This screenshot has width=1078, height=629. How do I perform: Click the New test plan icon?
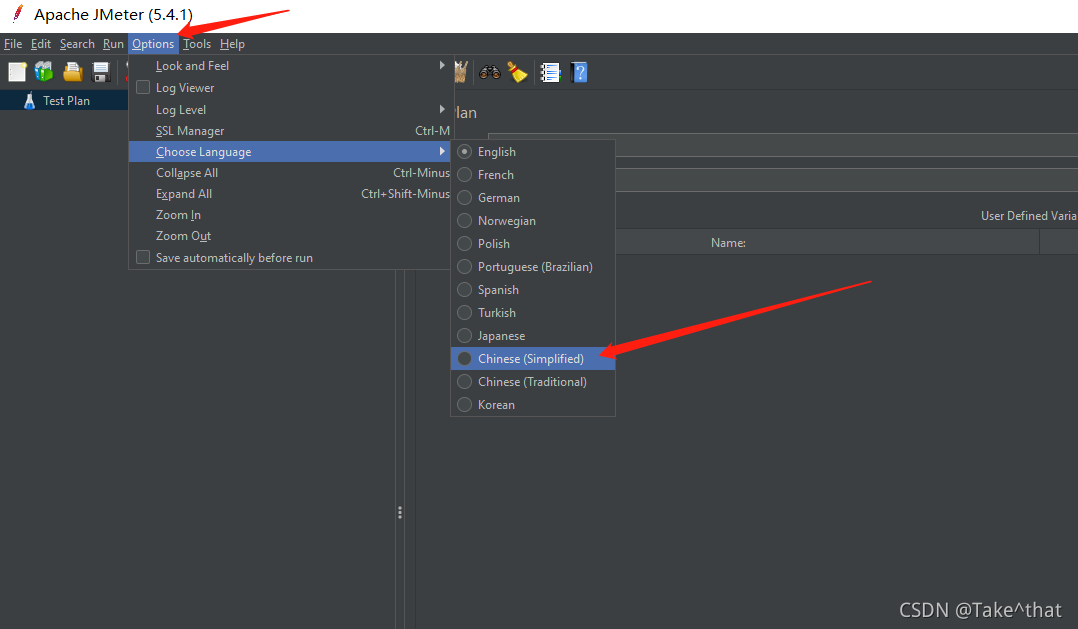(x=17, y=72)
